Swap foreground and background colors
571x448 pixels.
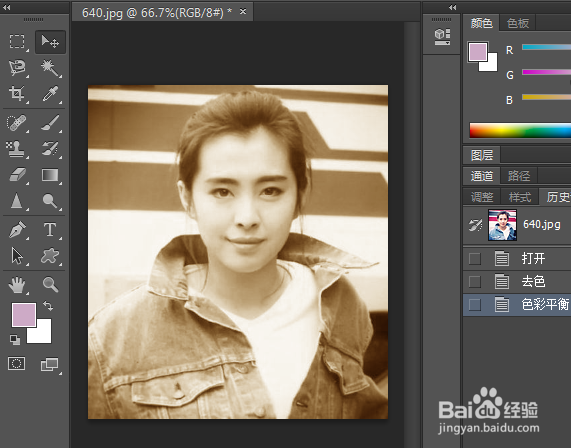(x=48, y=306)
